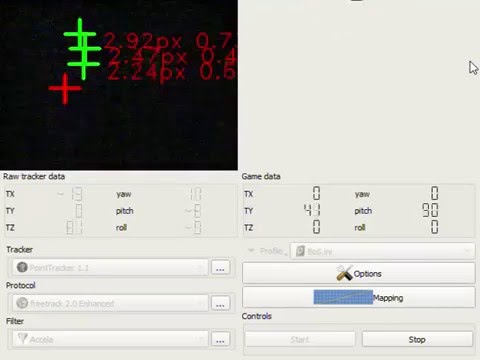480x360 pixels.
Task: Click the Raw tracker data pitch value
Action: click(x=193, y=211)
